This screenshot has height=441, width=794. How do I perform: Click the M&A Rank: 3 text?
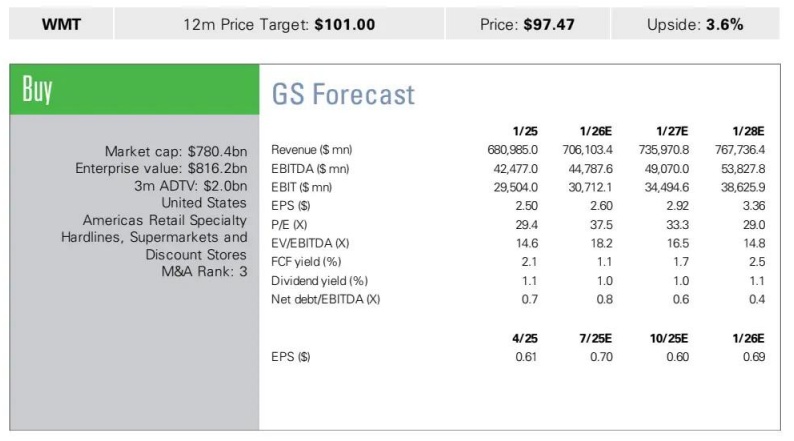click(x=204, y=270)
